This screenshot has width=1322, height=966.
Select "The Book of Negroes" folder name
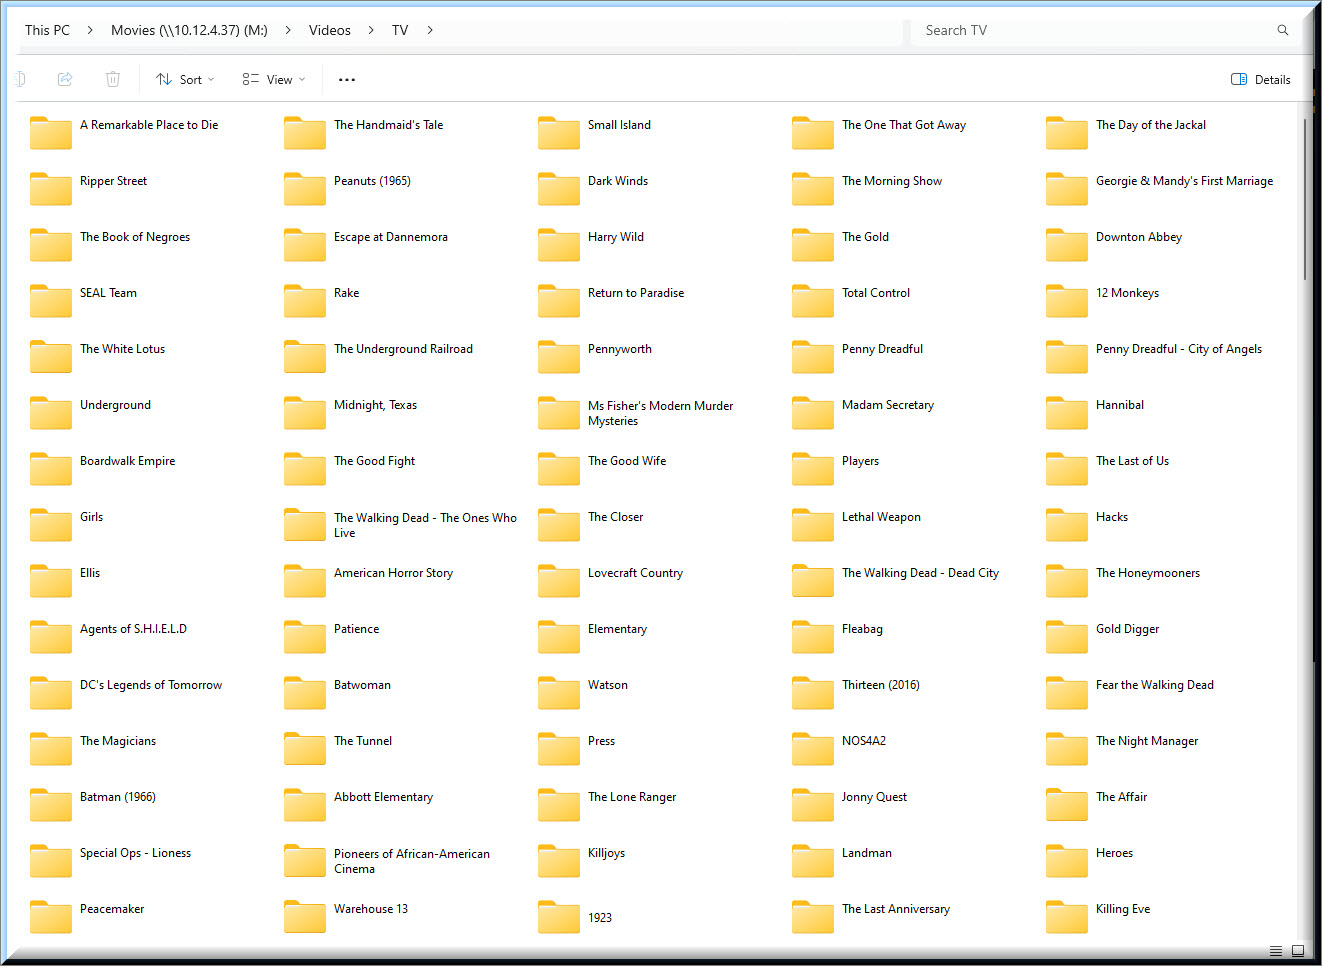[135, 237]
